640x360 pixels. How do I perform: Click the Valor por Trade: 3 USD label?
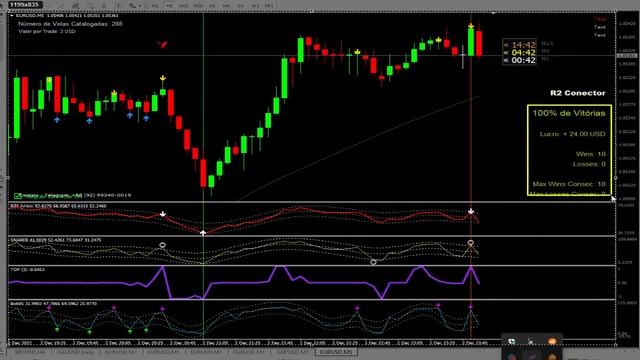pos(47,31)
